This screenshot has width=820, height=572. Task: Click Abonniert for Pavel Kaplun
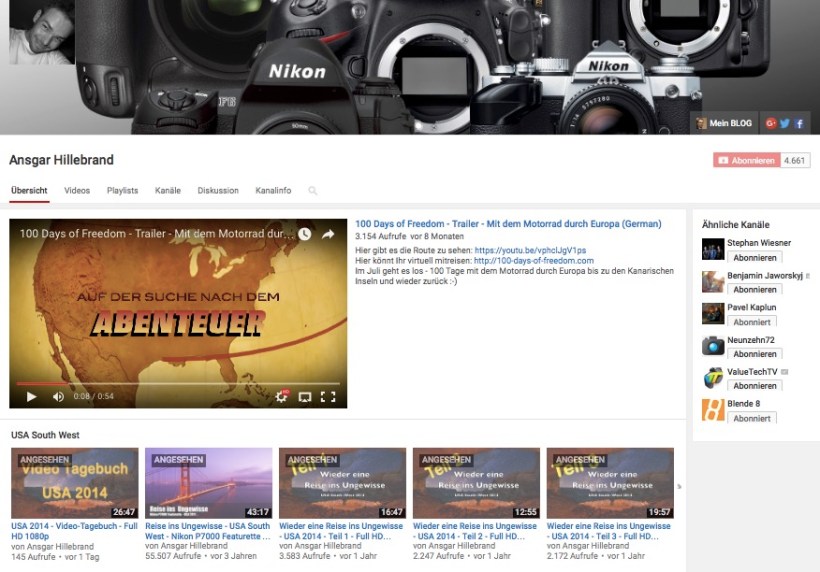[752, 322]
